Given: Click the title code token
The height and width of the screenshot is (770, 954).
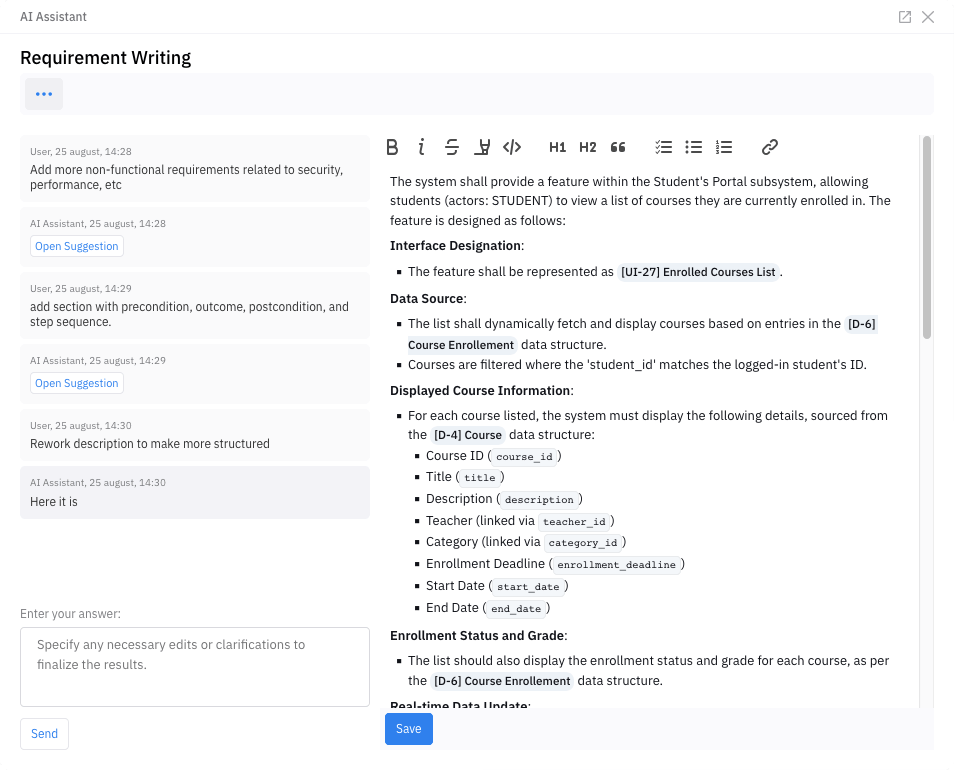Looking at the screenshot, I should pos(480,478).
